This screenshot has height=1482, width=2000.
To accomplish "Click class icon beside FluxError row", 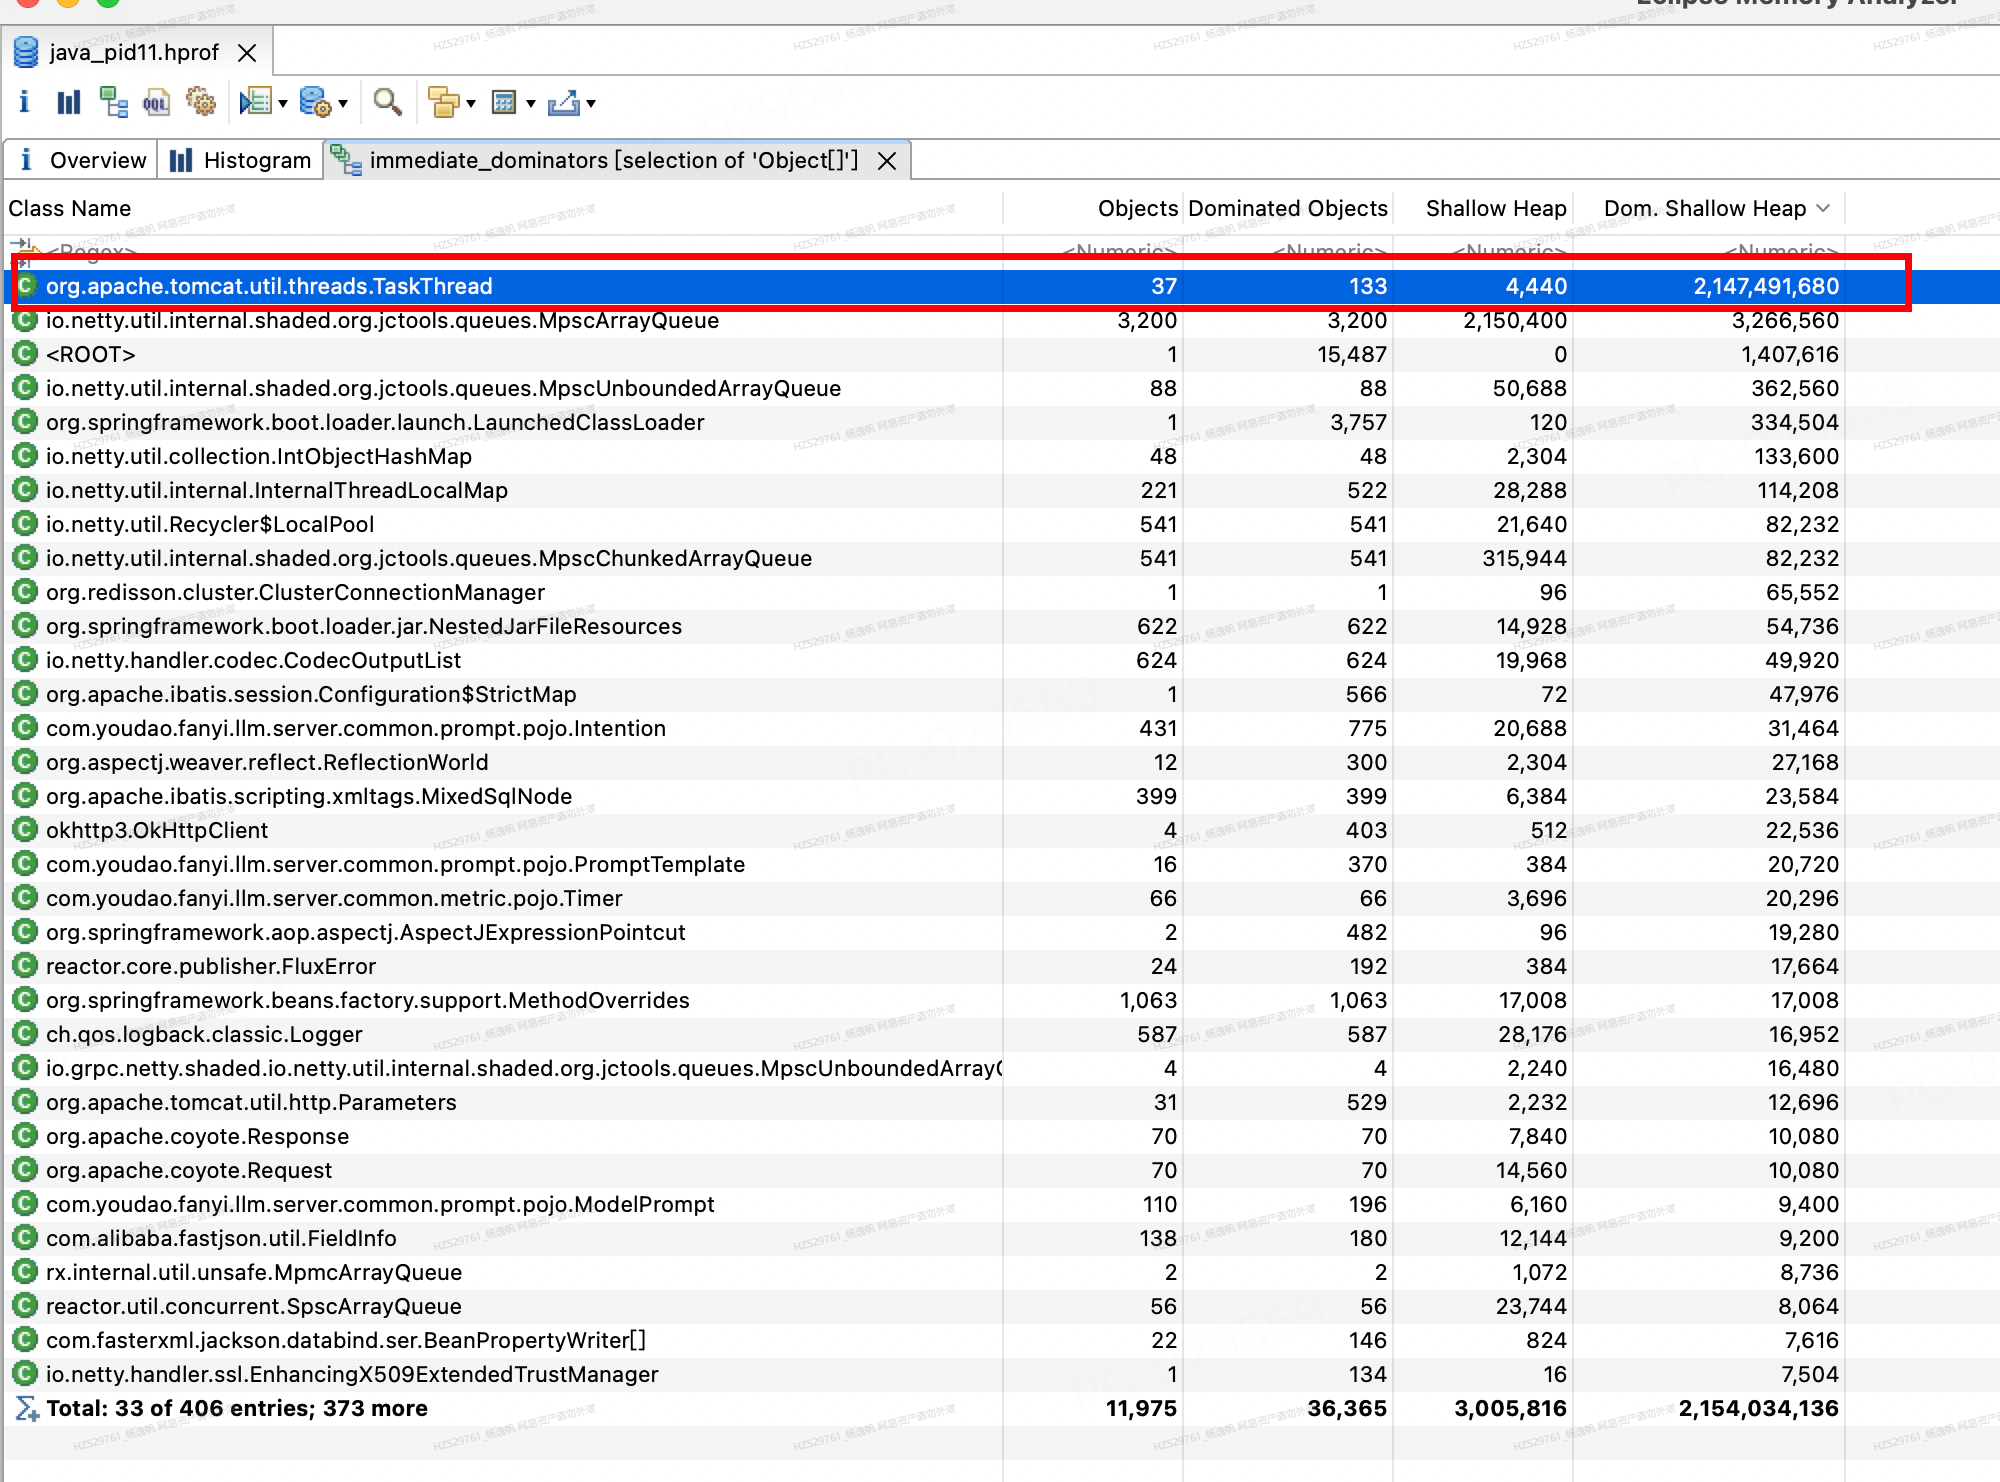I will (x=25, y=966).
